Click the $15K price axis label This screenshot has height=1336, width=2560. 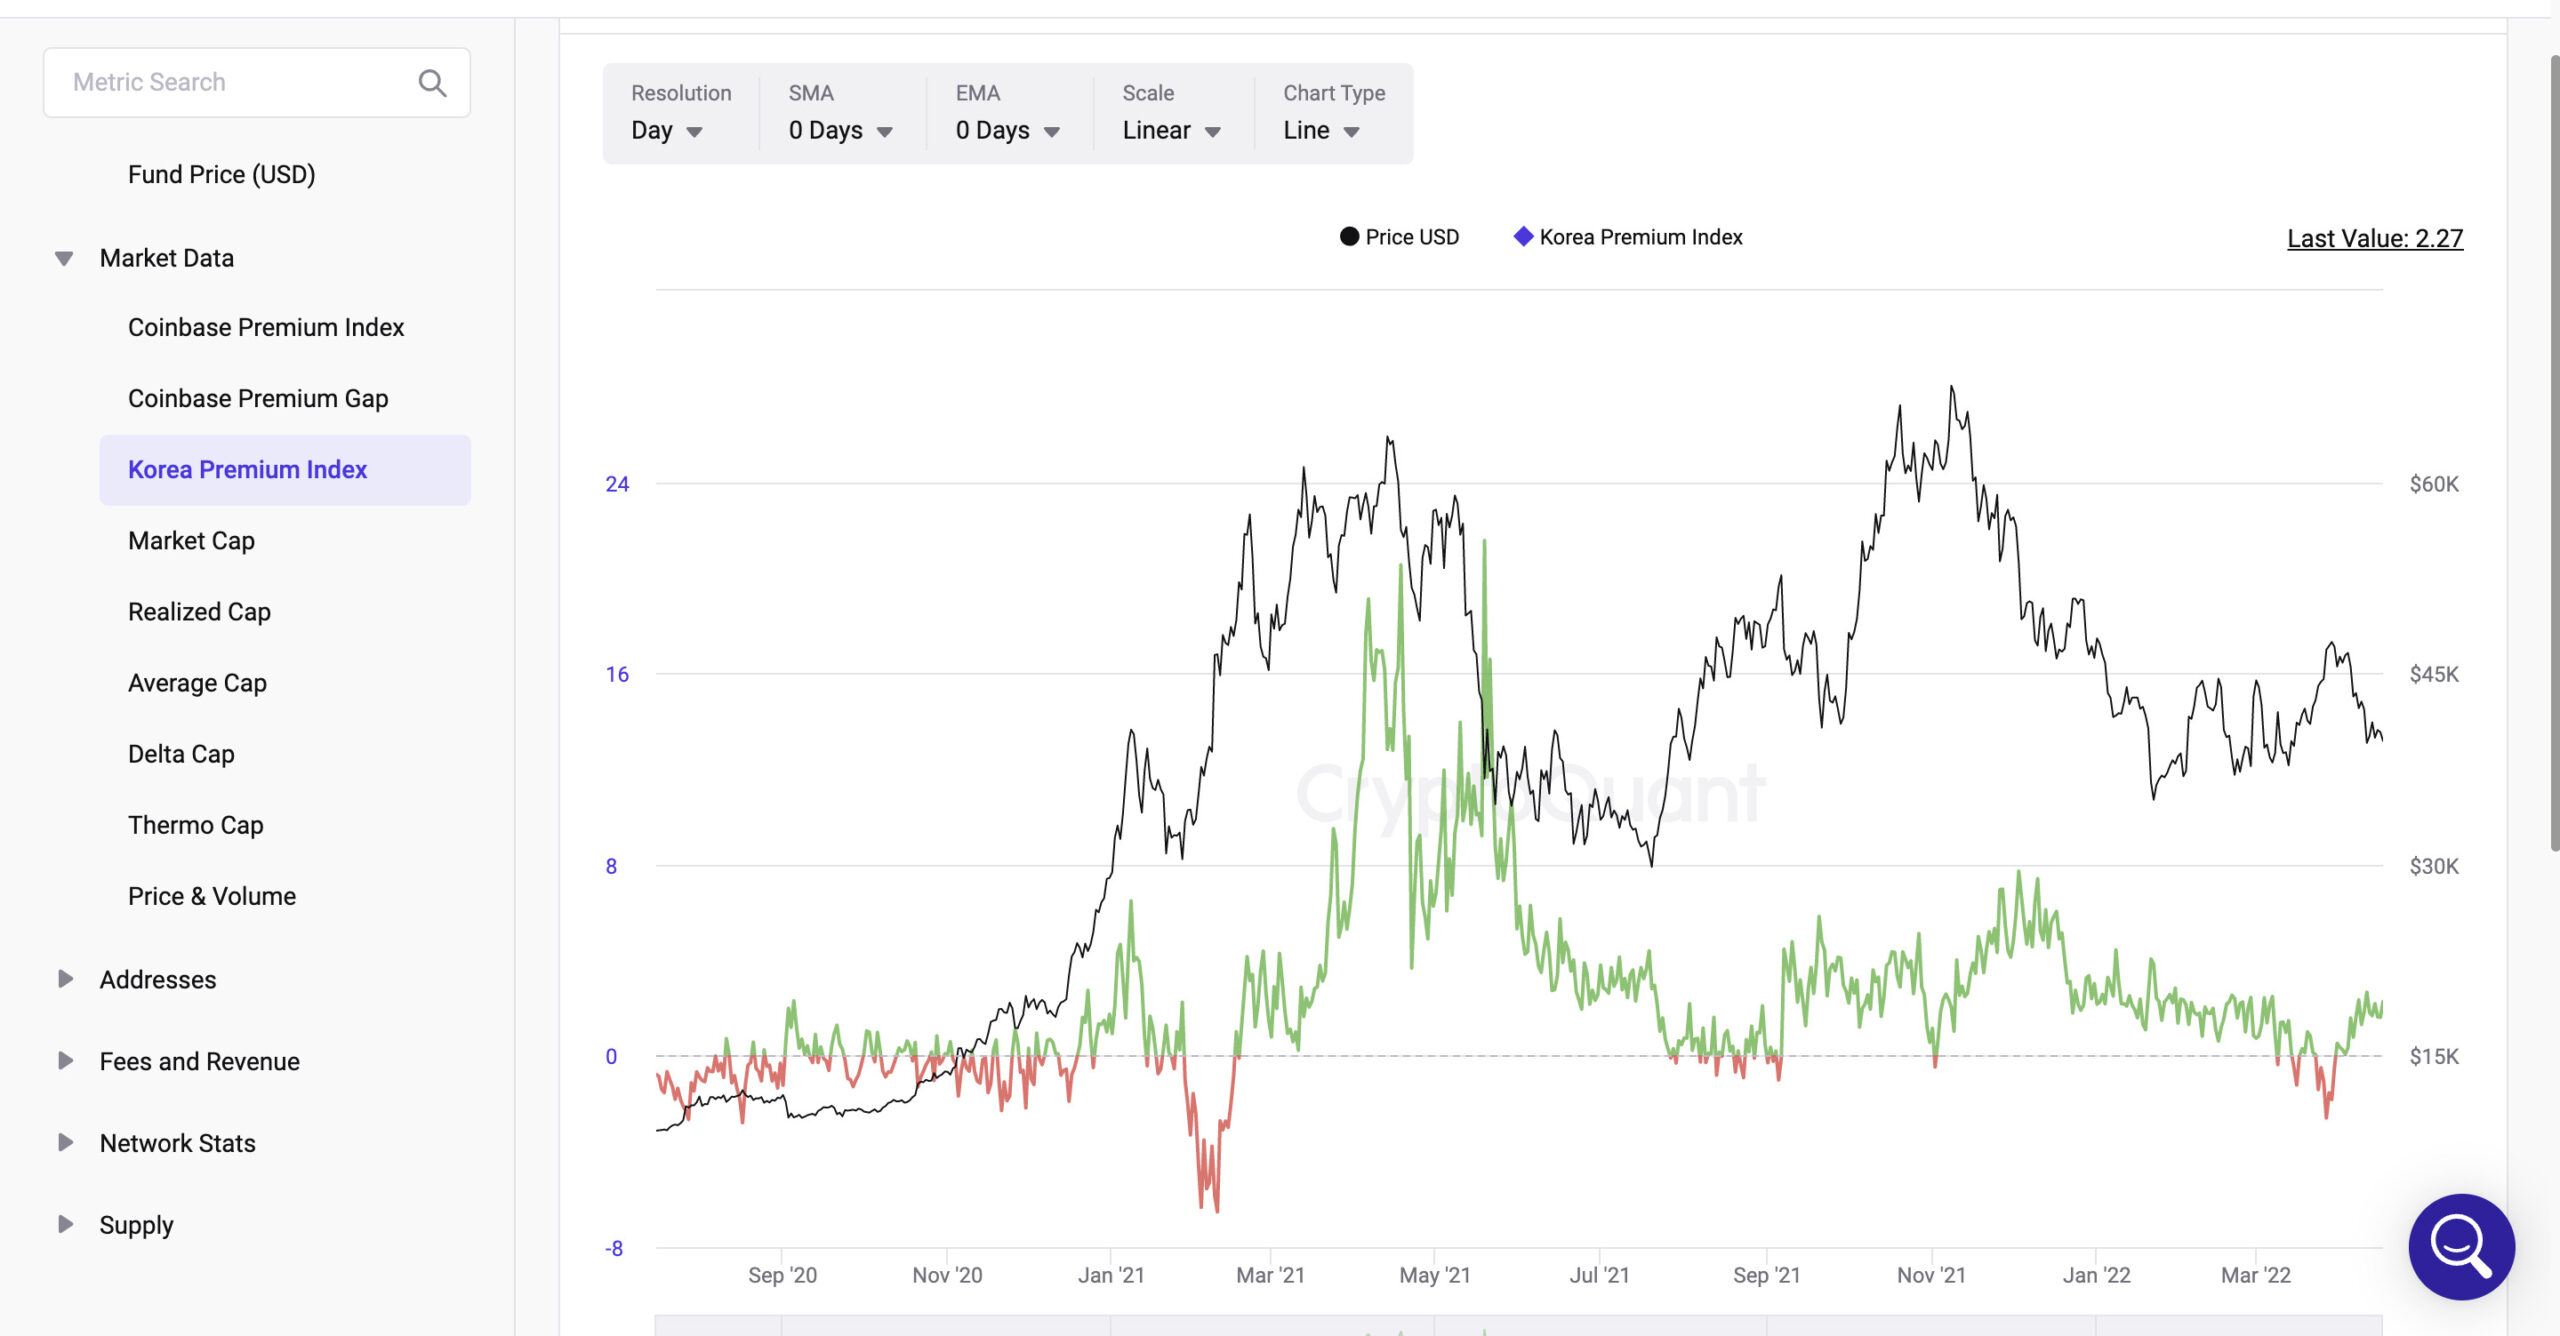point(2434,1056)
